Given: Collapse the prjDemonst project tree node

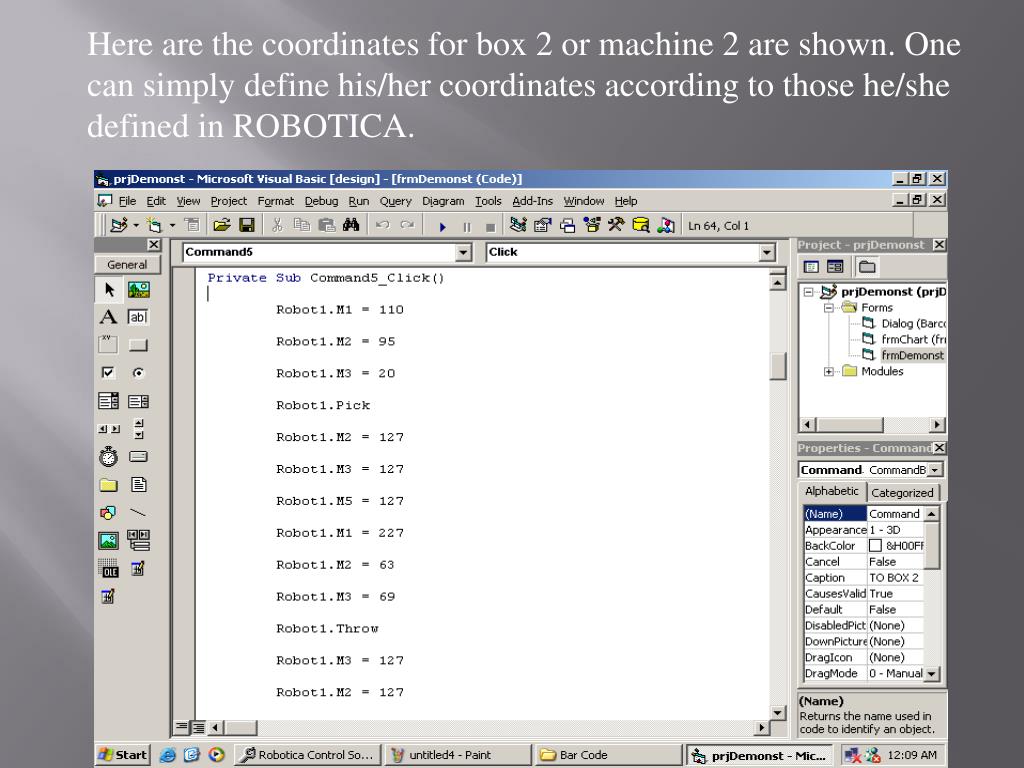Looking at the screenshot, I should click(x=808, y=292).
